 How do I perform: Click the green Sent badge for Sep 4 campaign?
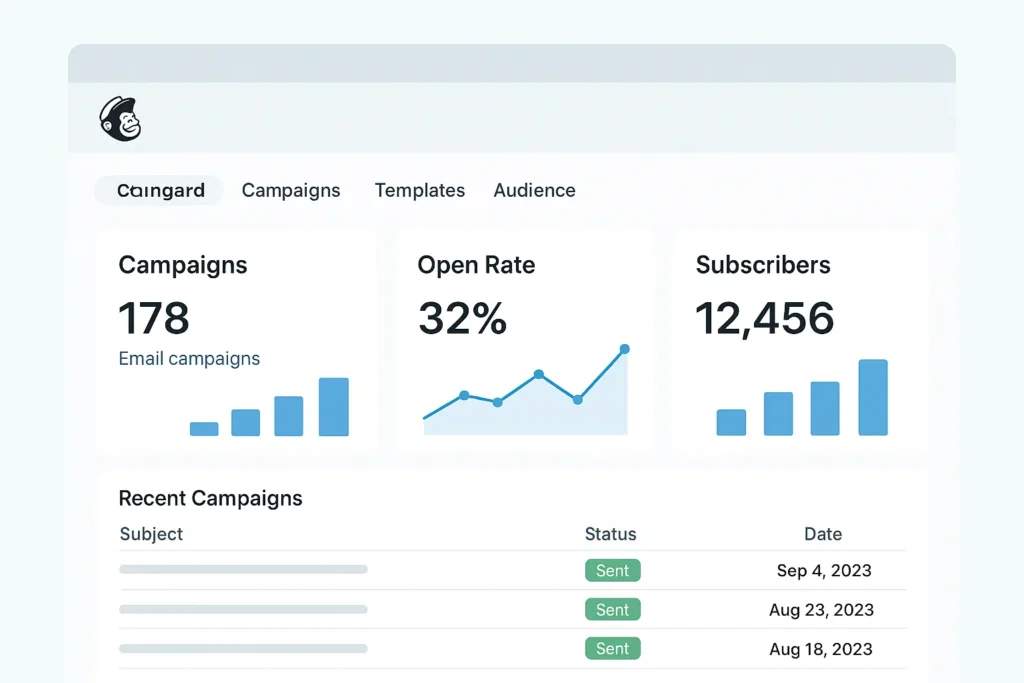pyautogui.click(x=613, y=570)
